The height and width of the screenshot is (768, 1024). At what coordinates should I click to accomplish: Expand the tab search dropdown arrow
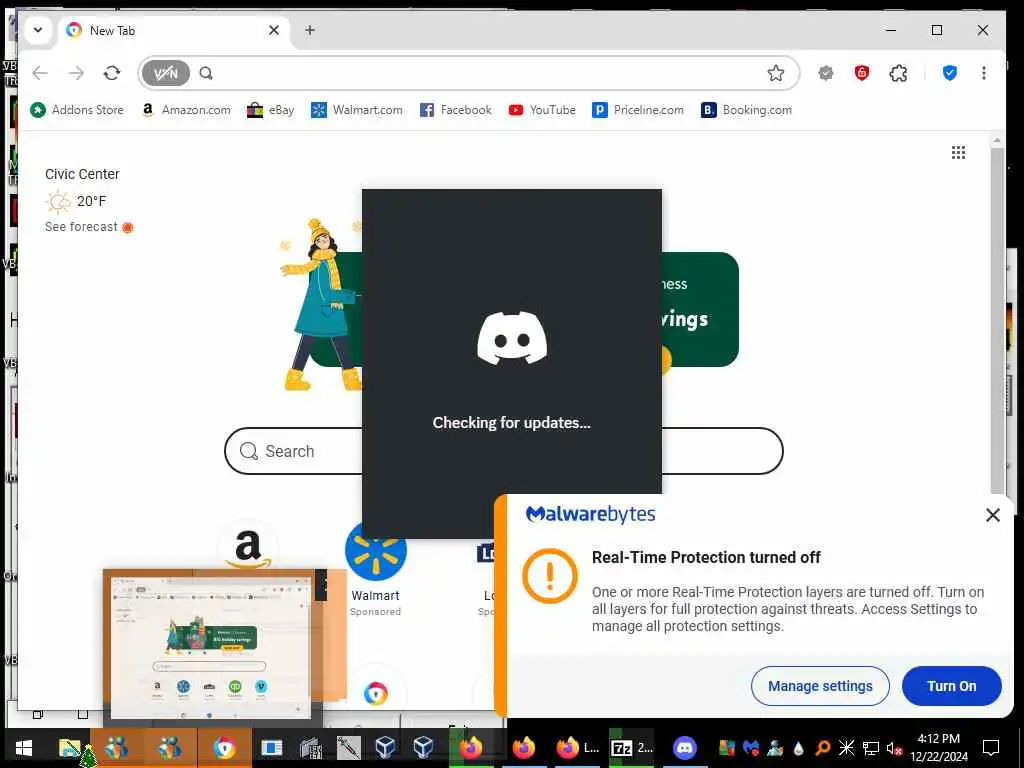pos(38,30)
